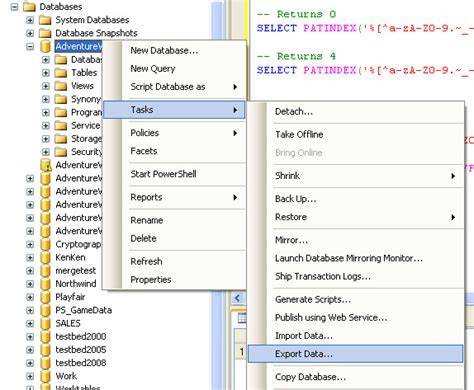The height and width of the screenshot is (390, 474).
Task: Click the Storage folder icon
Action: (61, 139)
